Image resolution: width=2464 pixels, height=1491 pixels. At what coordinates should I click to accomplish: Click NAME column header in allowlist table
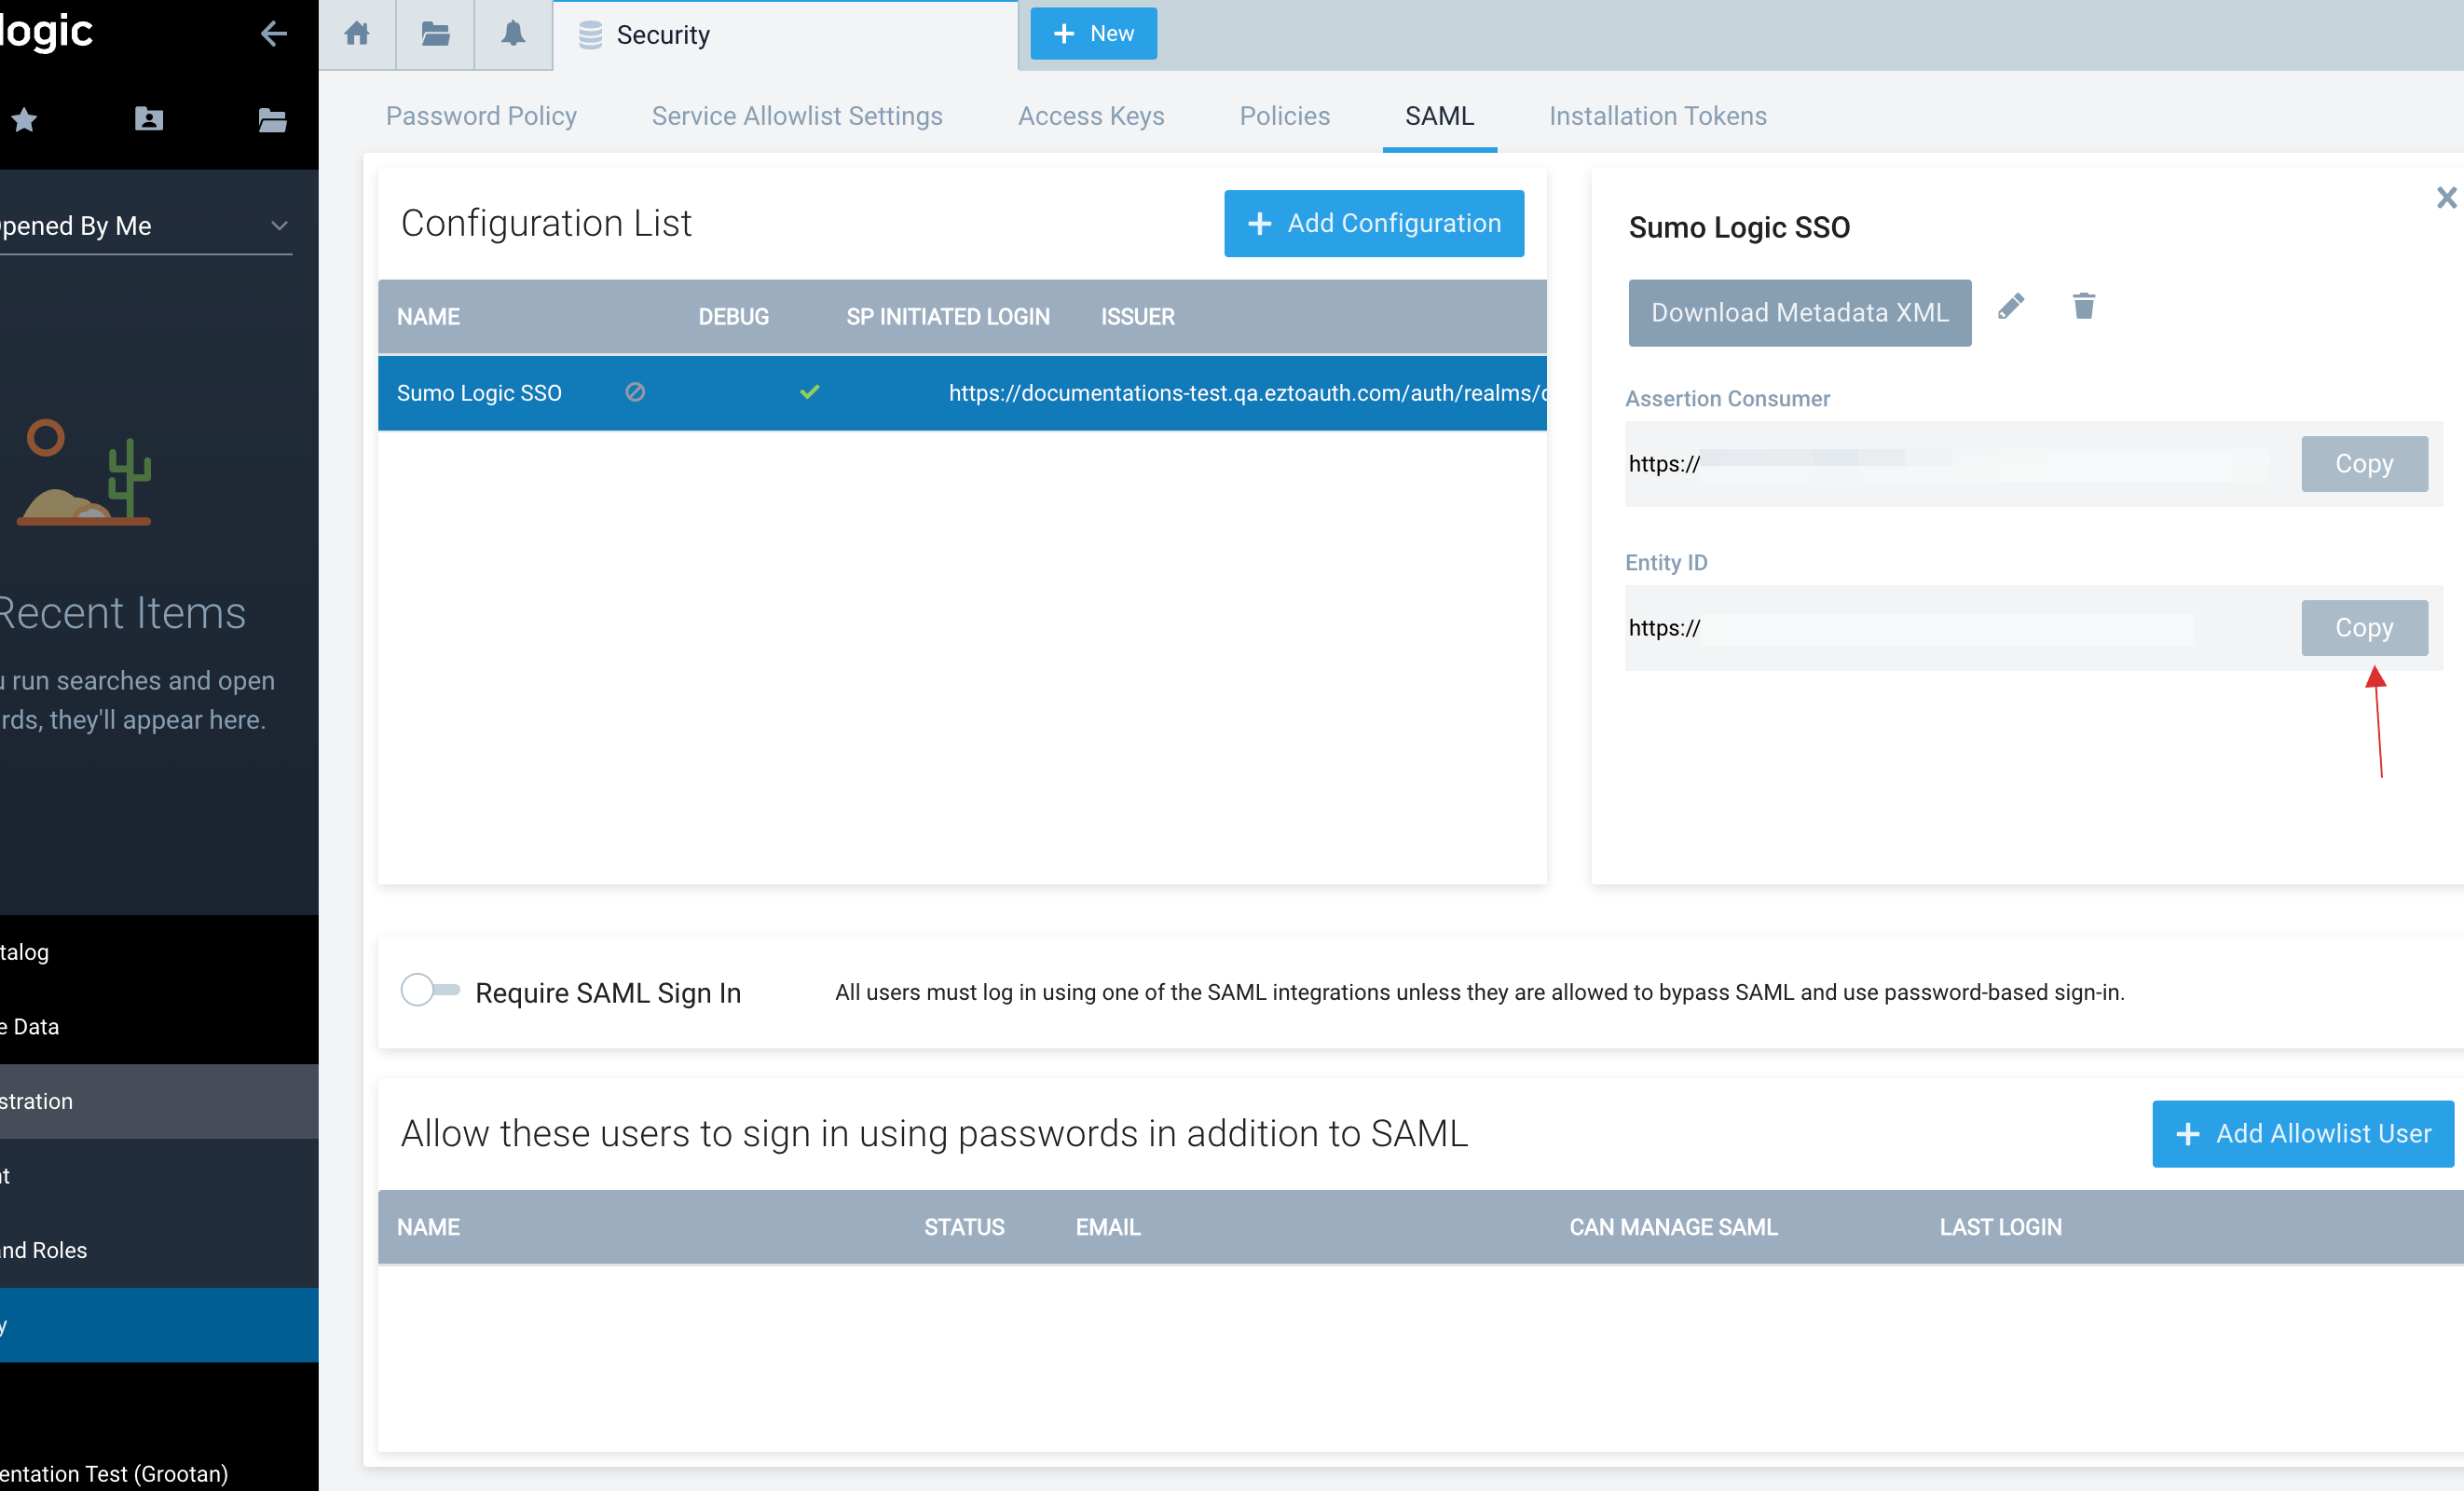[x=428, y=1227]
